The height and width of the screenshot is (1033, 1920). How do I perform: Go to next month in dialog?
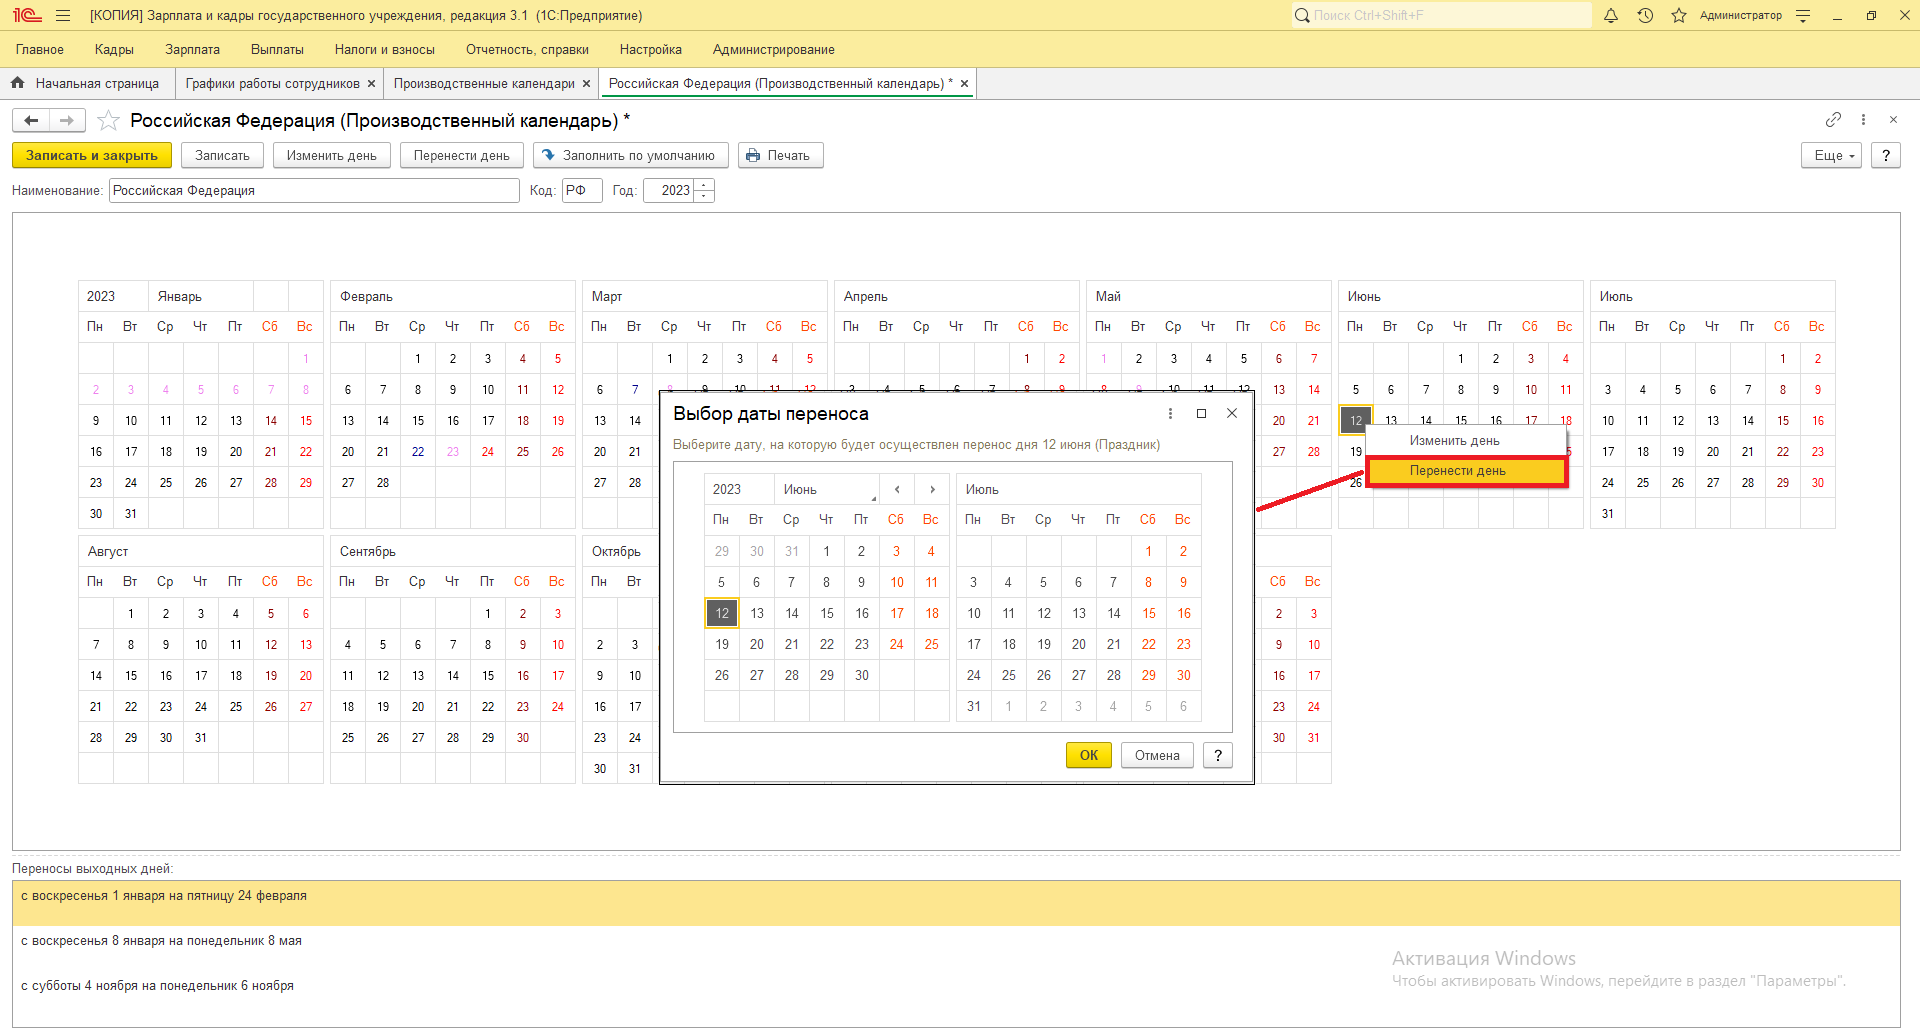point(932,489)
